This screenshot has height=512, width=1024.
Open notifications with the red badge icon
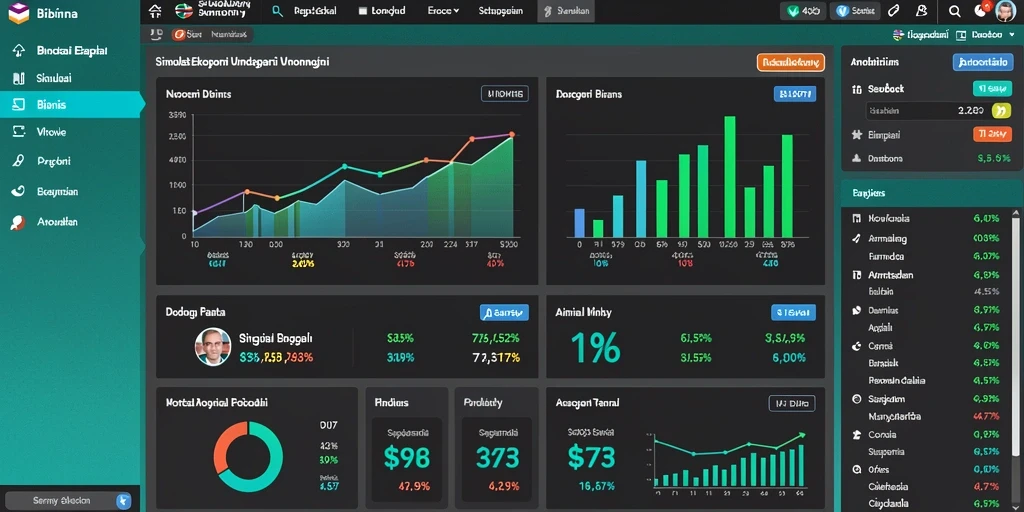980,10
